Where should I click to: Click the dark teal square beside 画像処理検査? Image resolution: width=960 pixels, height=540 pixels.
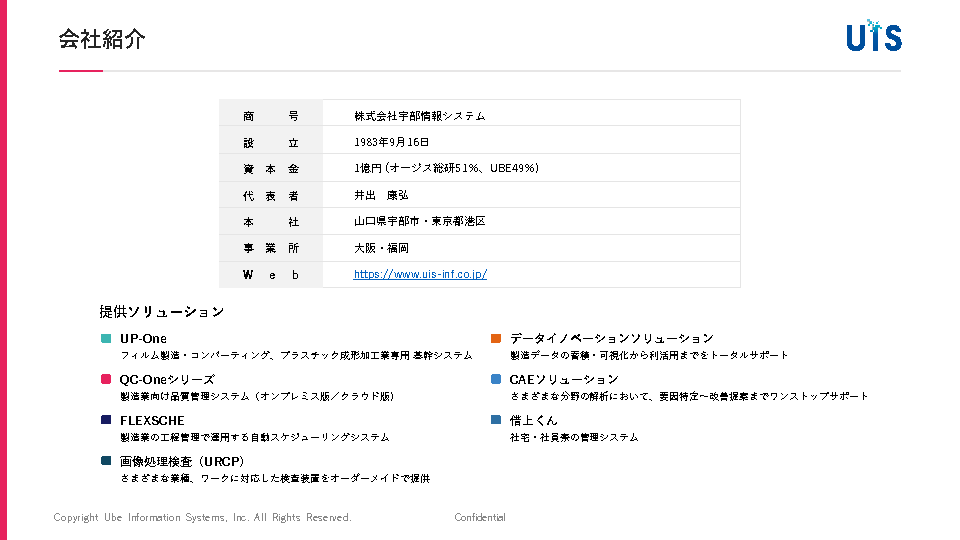point(106,461)
